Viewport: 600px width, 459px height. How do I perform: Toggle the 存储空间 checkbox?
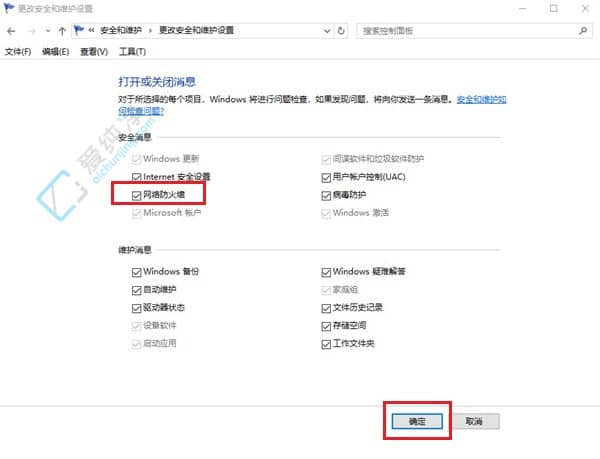(x=326, y=326)
